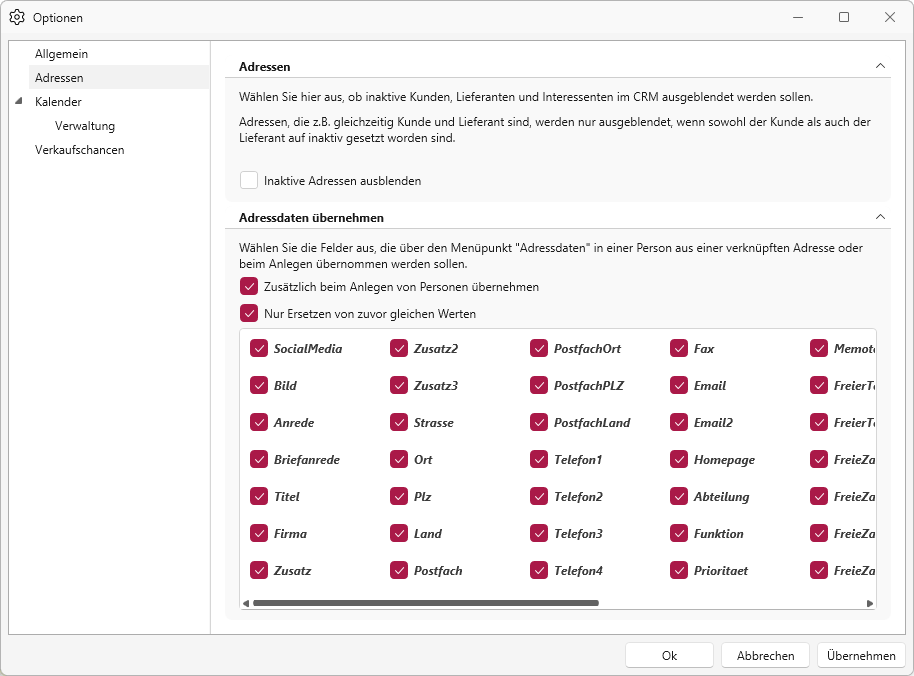Image resolution: width=914 pixels, height=676 pixels.
Task: Minimize the Optionen window
Action: (x=798, y=17)
